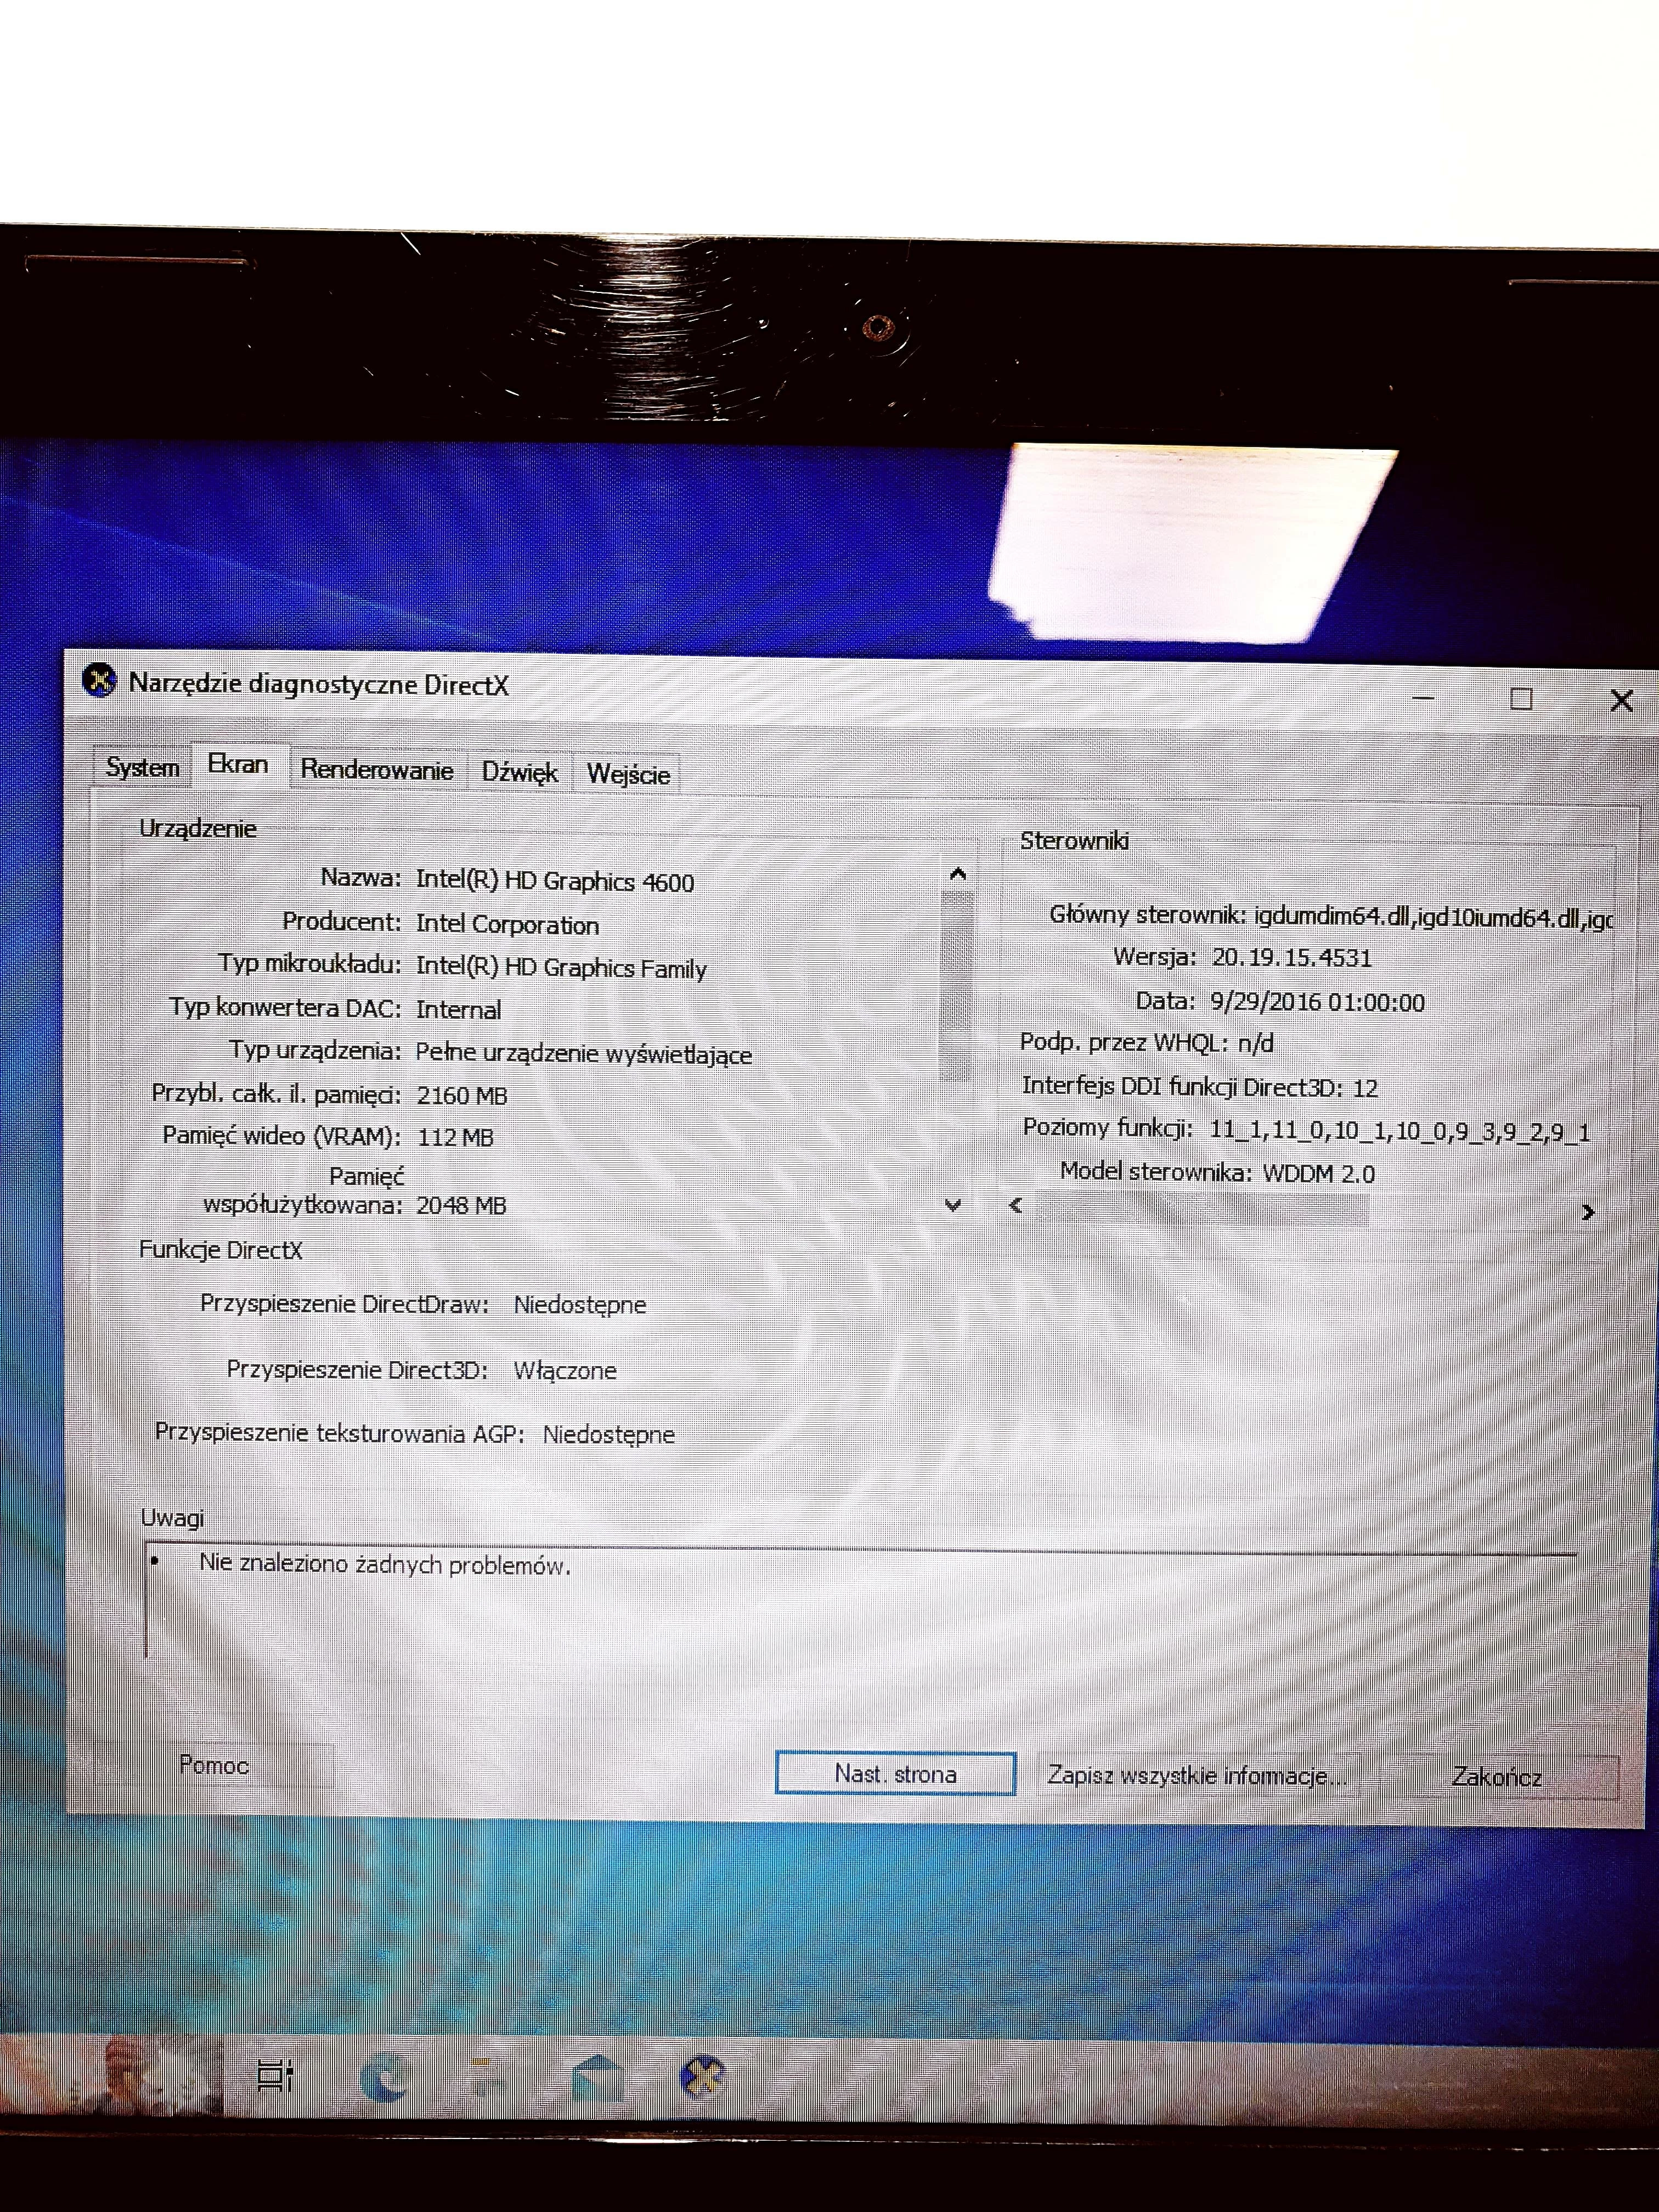Click the Przyspieszenie DirectDraw: label
1659x2212 pixels.
(344, 1304)
